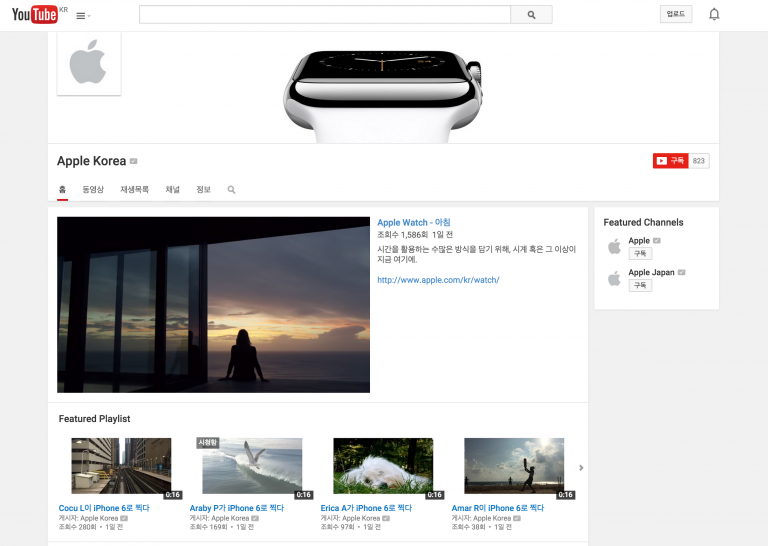Click the upload button in header

[x=676, y=14]
